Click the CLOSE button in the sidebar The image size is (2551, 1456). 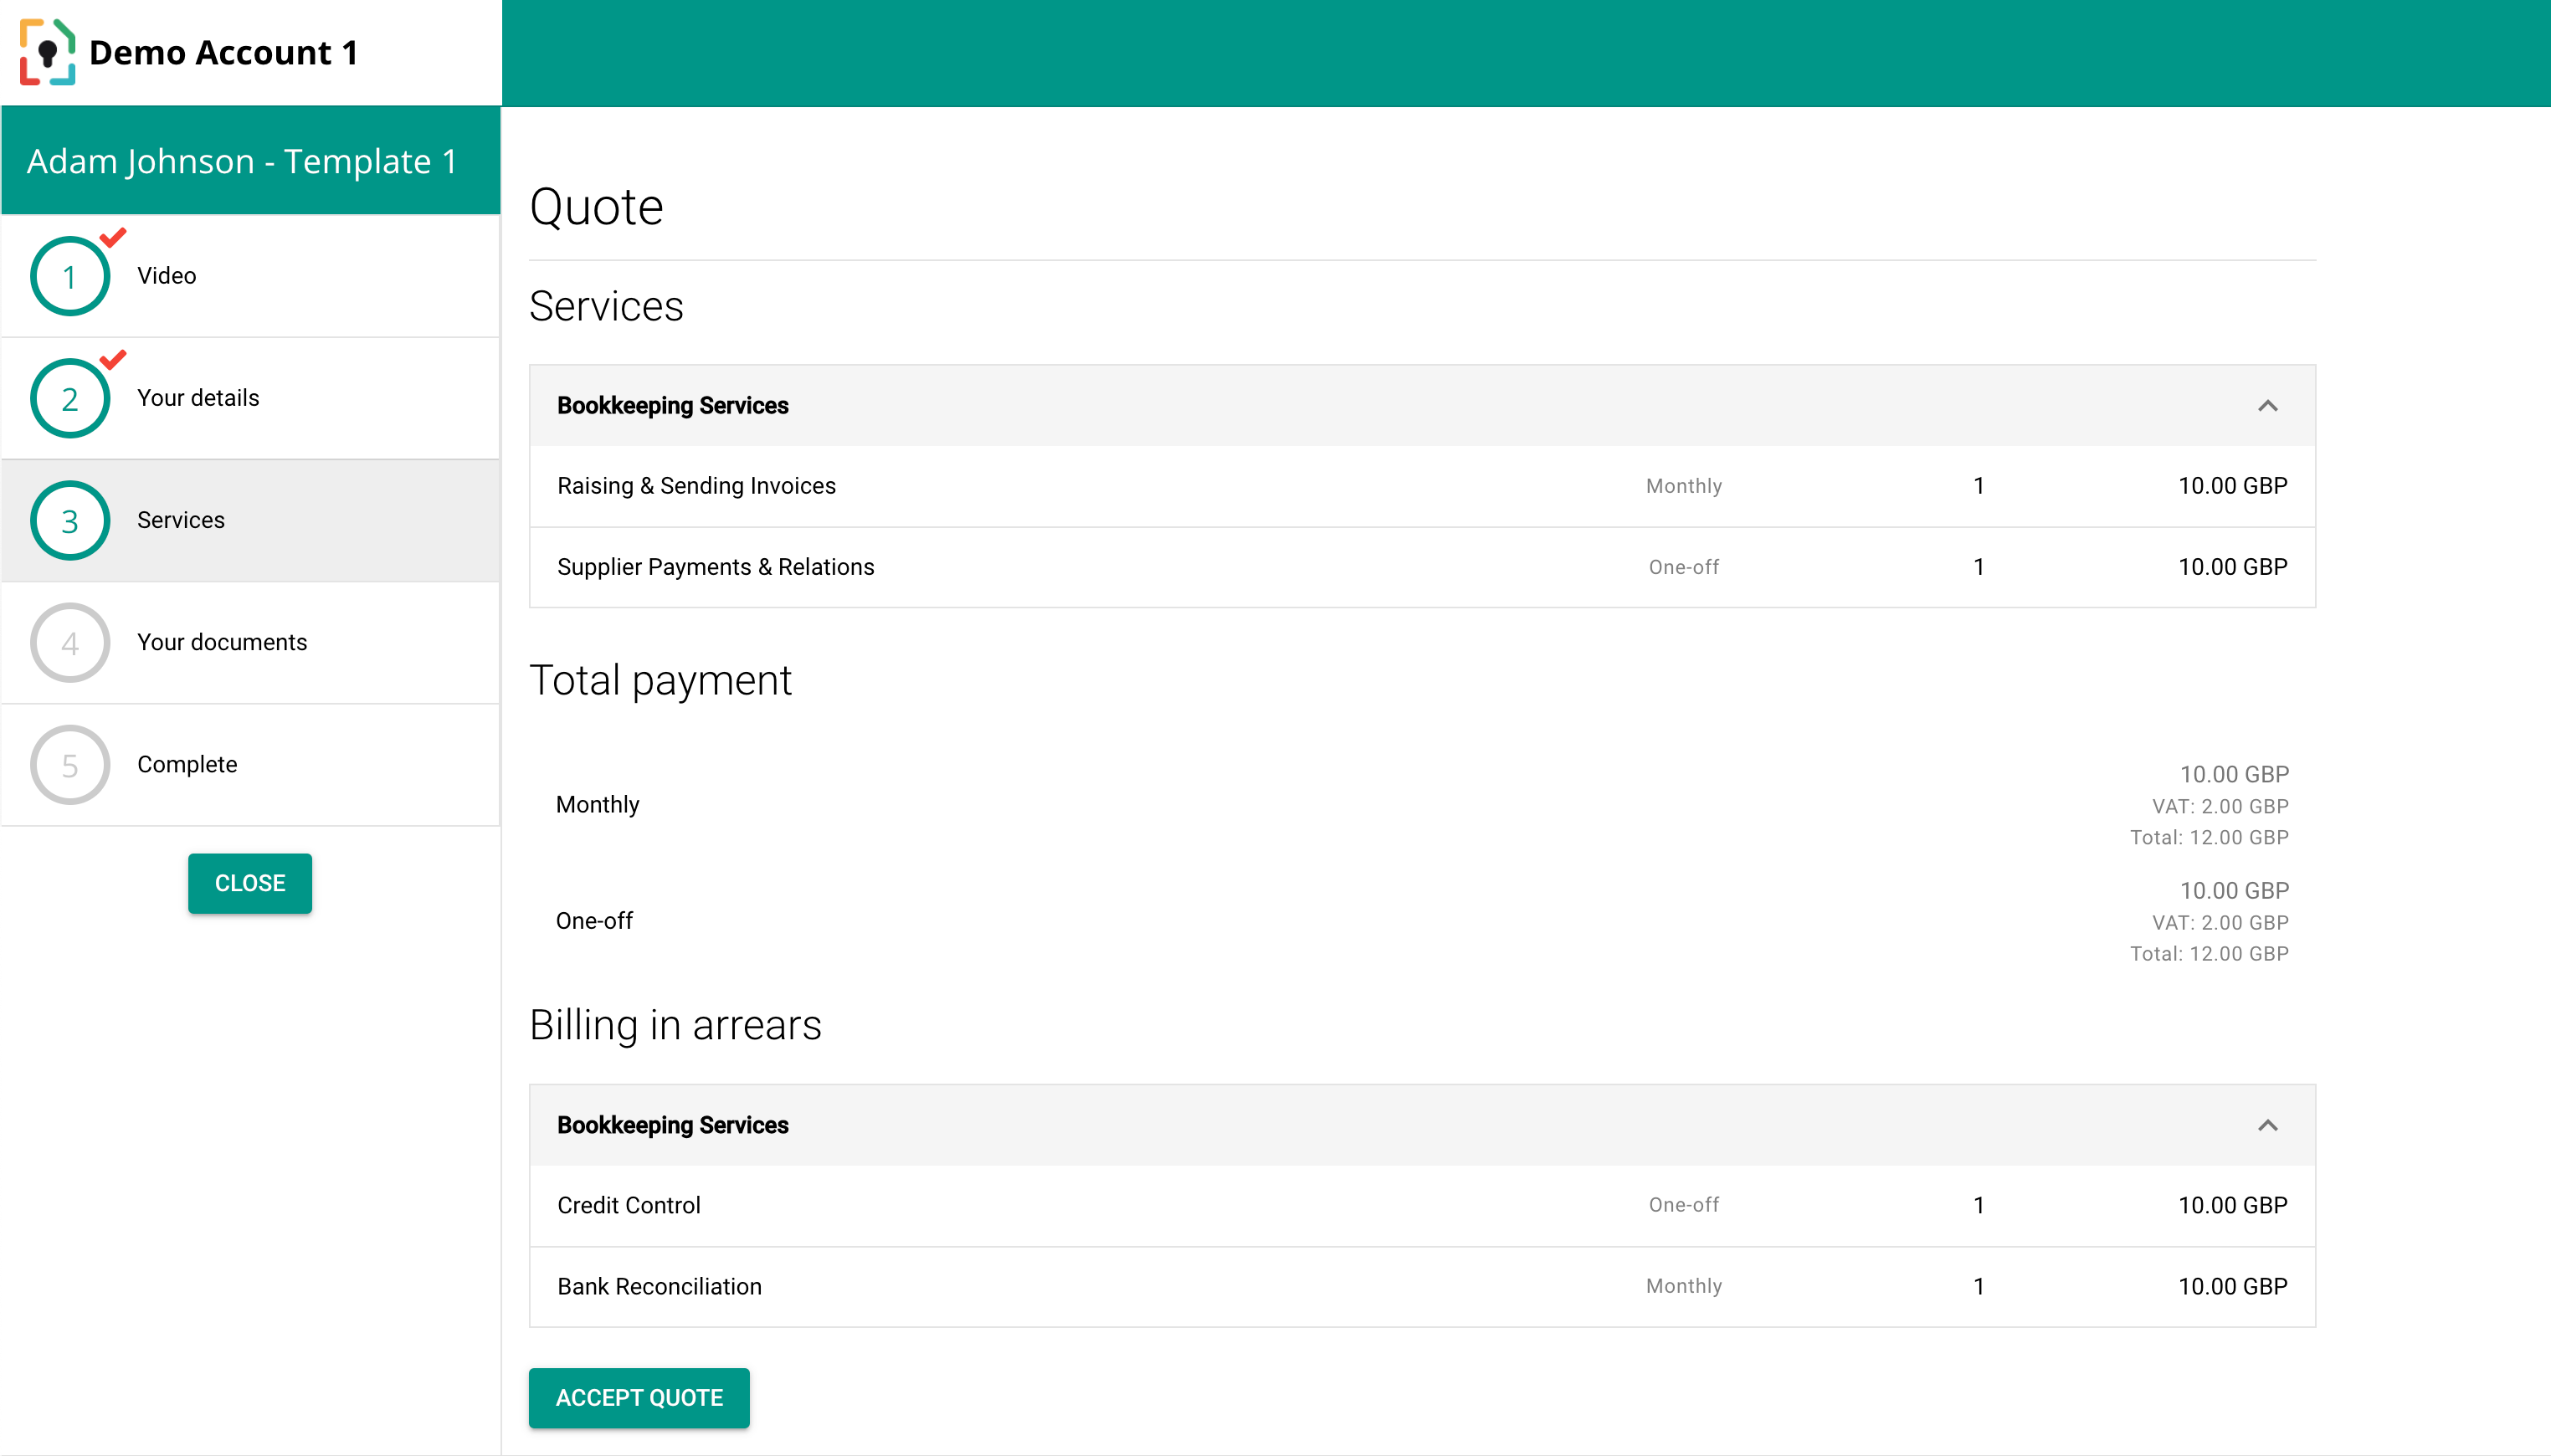(249, 883)
